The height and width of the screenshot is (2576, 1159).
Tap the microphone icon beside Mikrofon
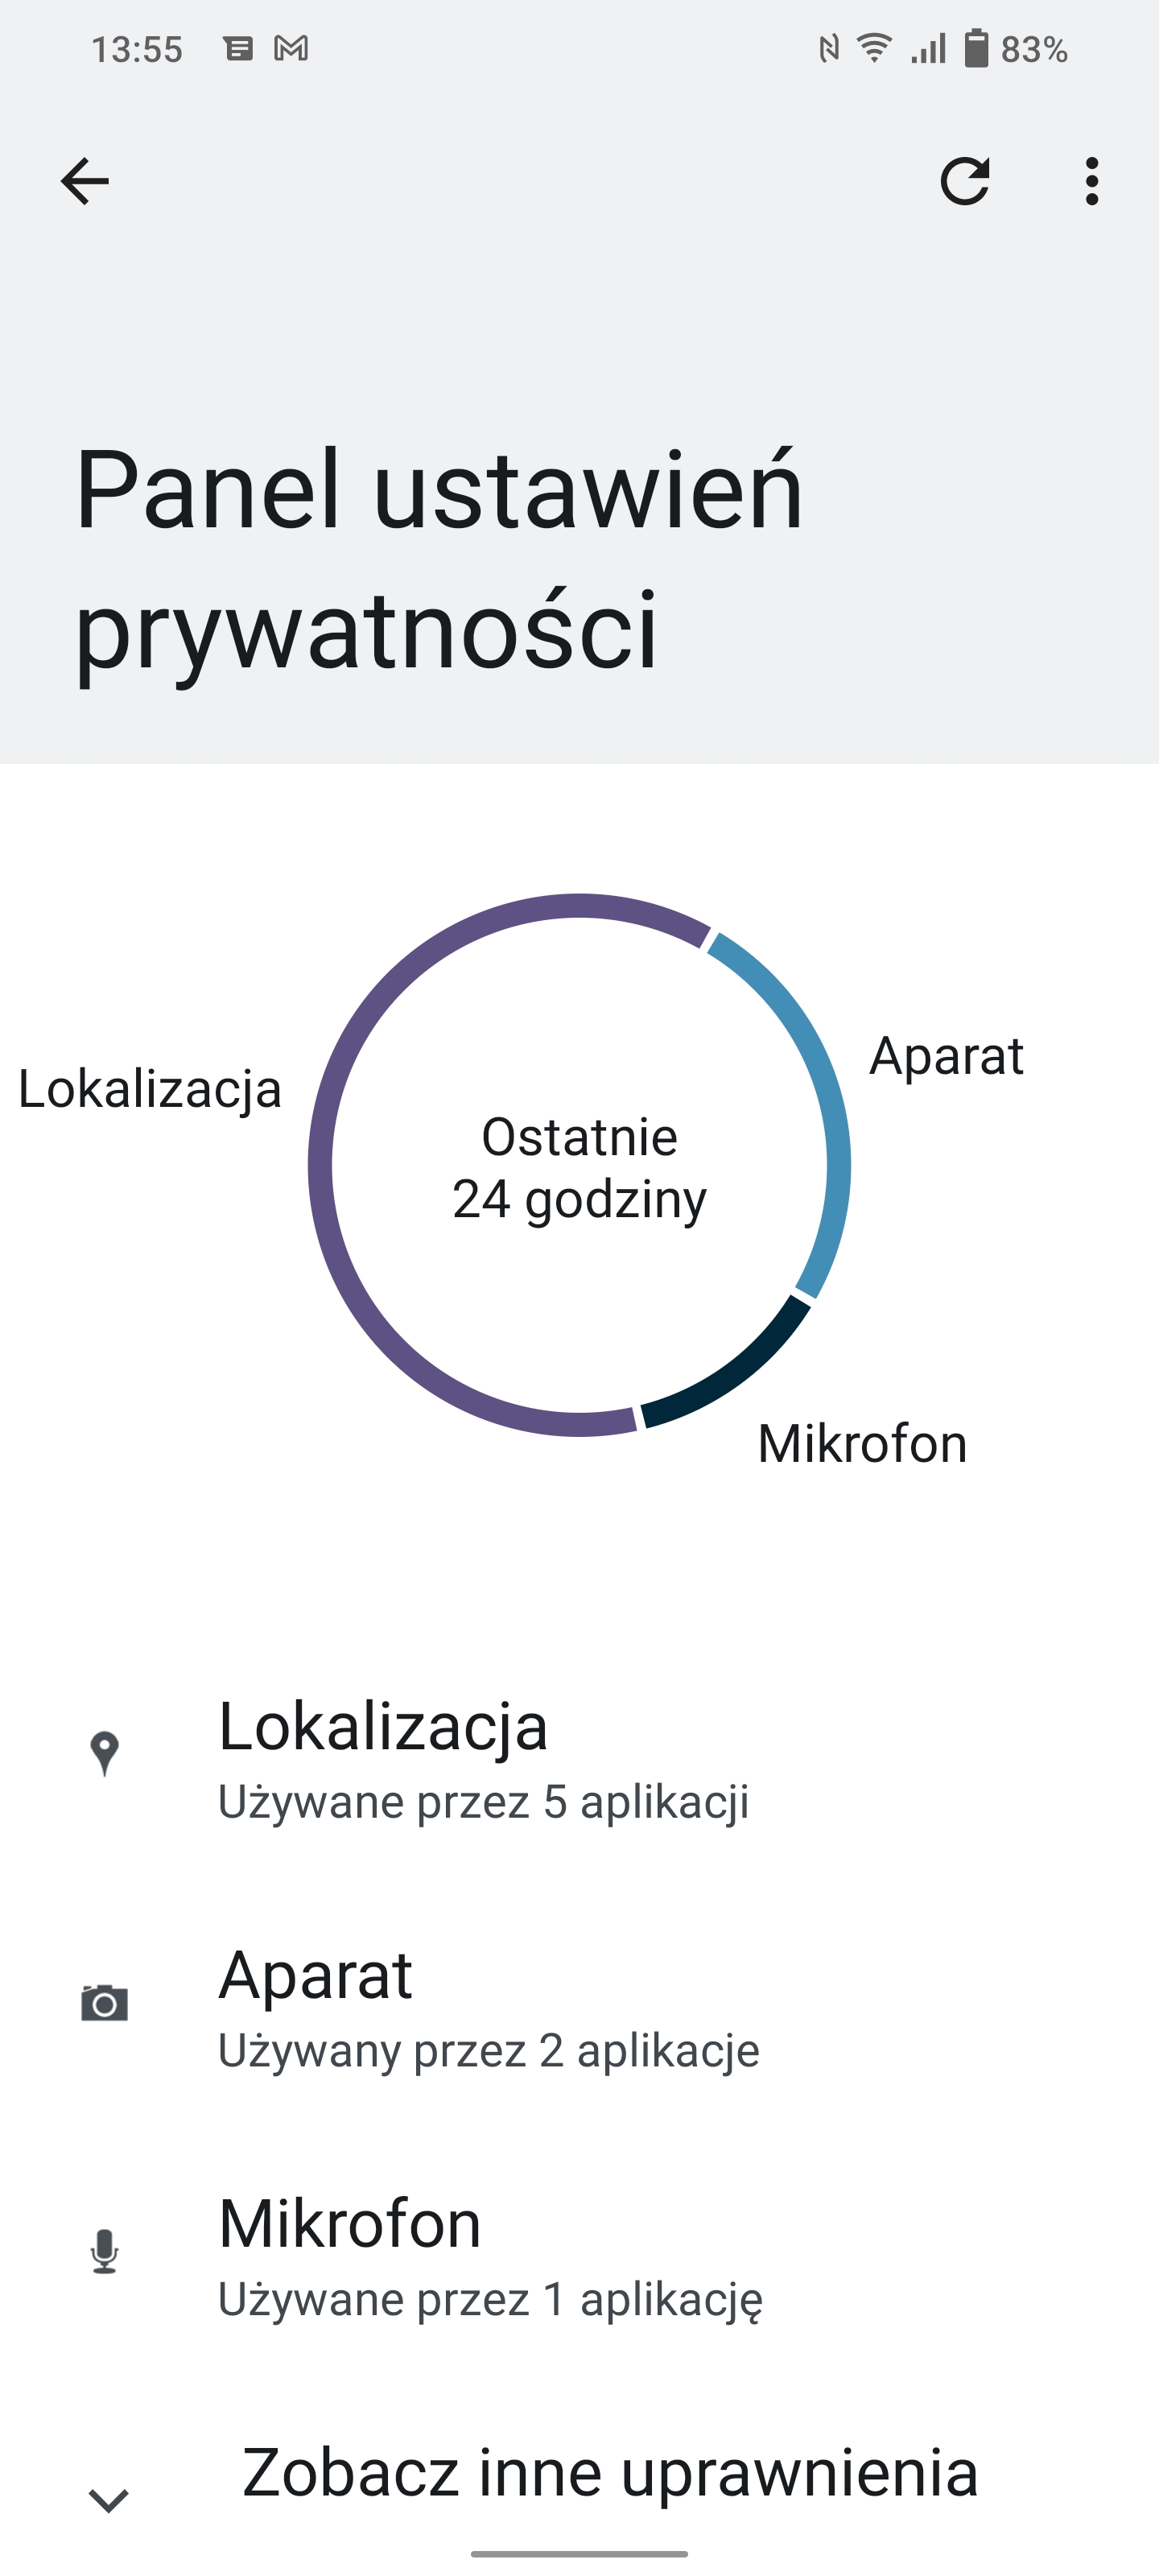tap(105, 2251)
